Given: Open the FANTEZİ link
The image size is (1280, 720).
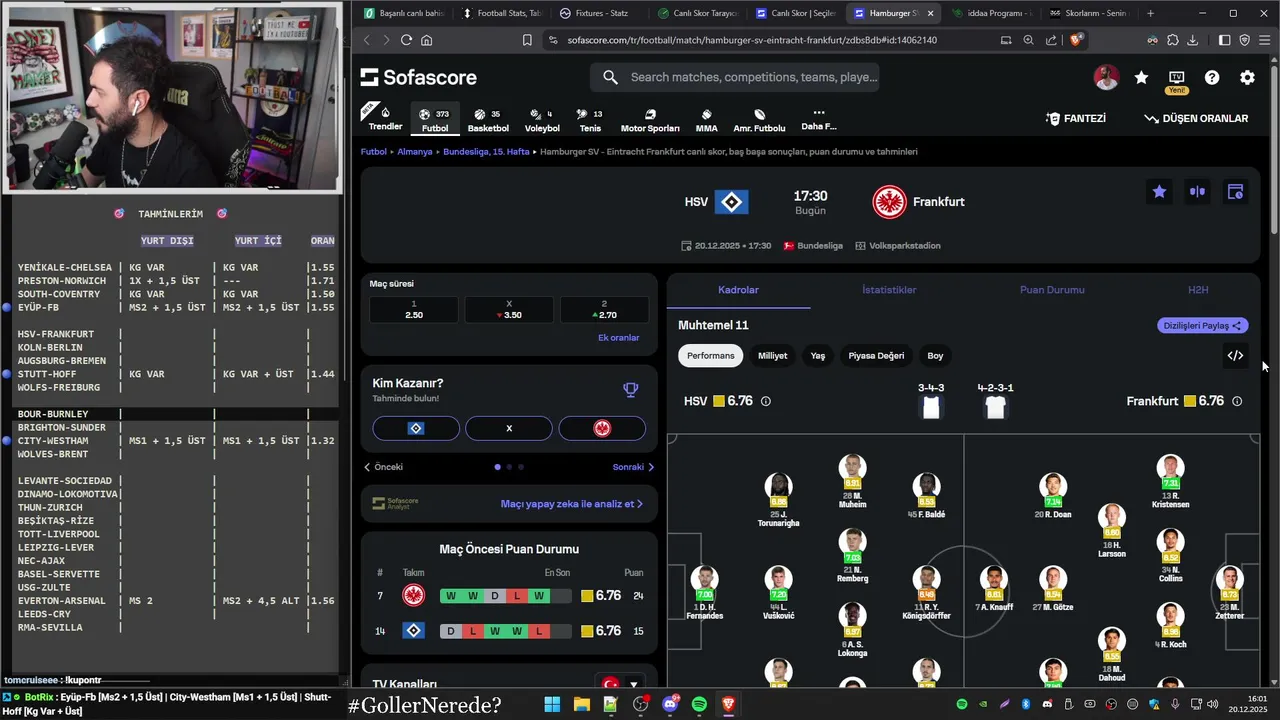Looking at the screenshot, I should [1076, 118].
